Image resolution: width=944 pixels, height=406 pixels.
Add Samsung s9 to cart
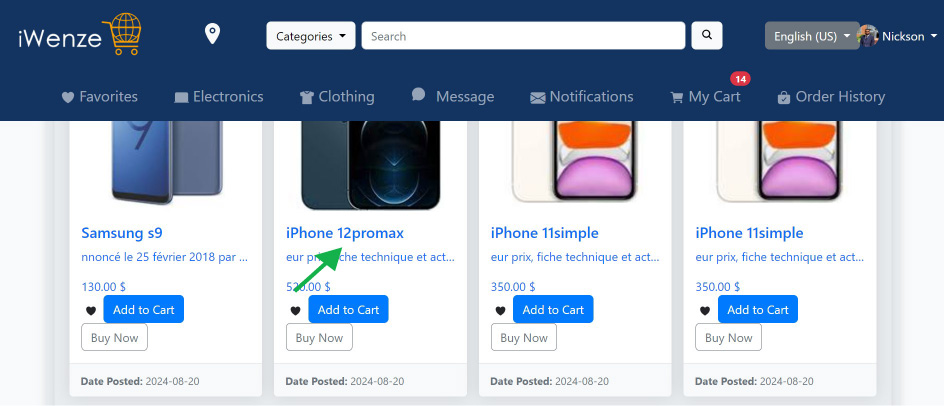pyautogui.click(x=143, y=309)
